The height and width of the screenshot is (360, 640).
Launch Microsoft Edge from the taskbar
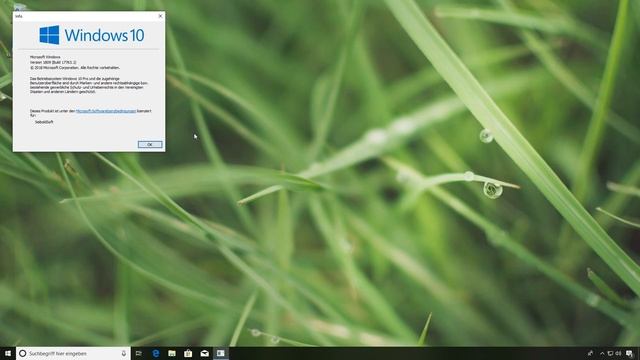coord(156,353)
